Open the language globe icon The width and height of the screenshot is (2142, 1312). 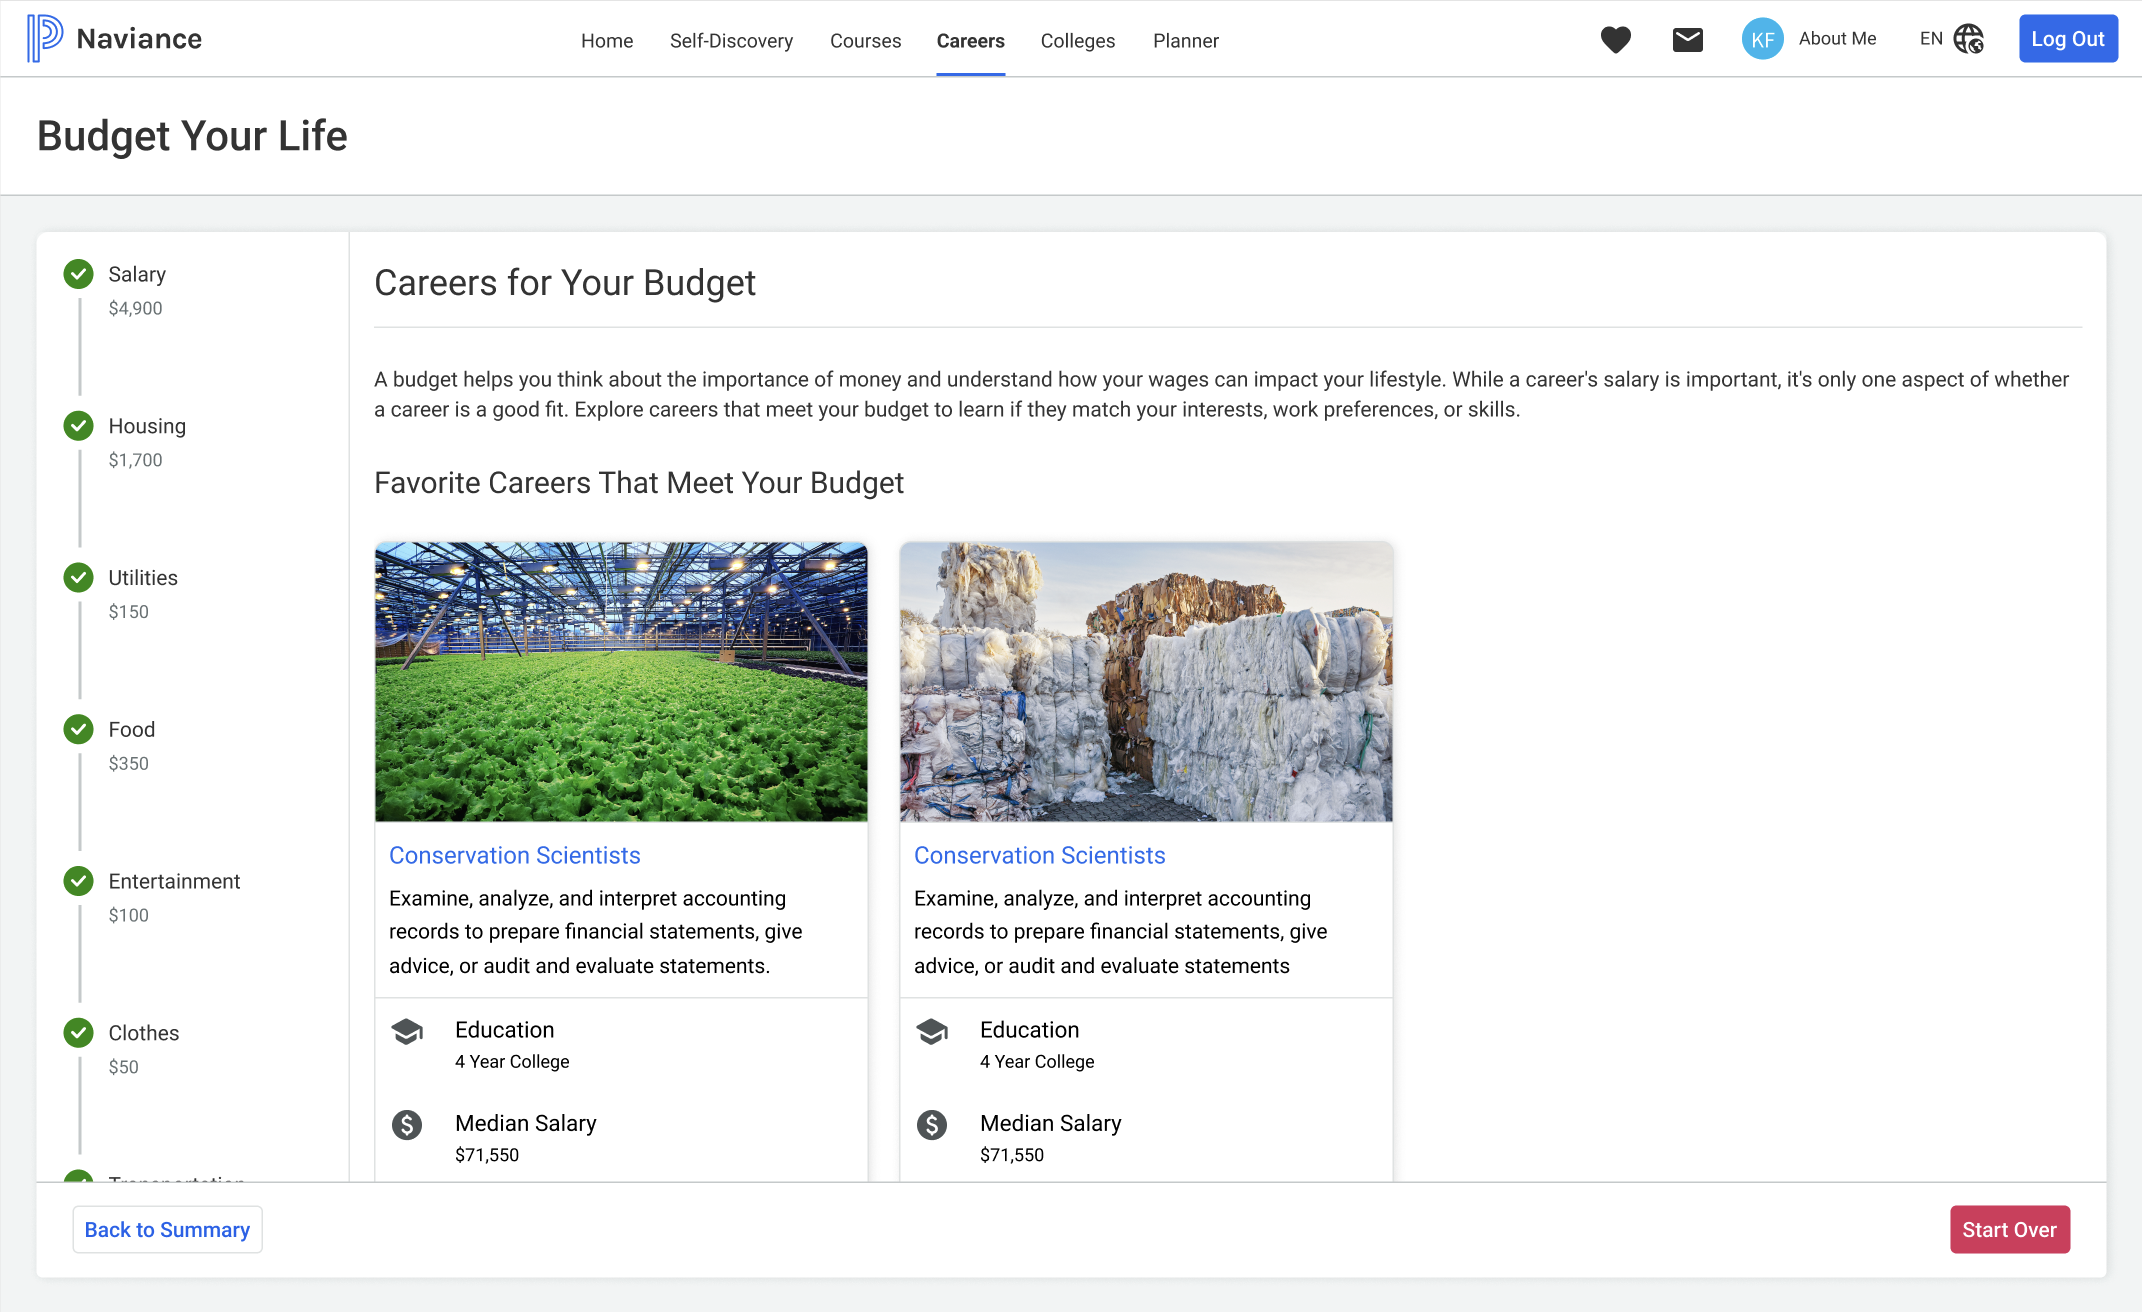1969,39
